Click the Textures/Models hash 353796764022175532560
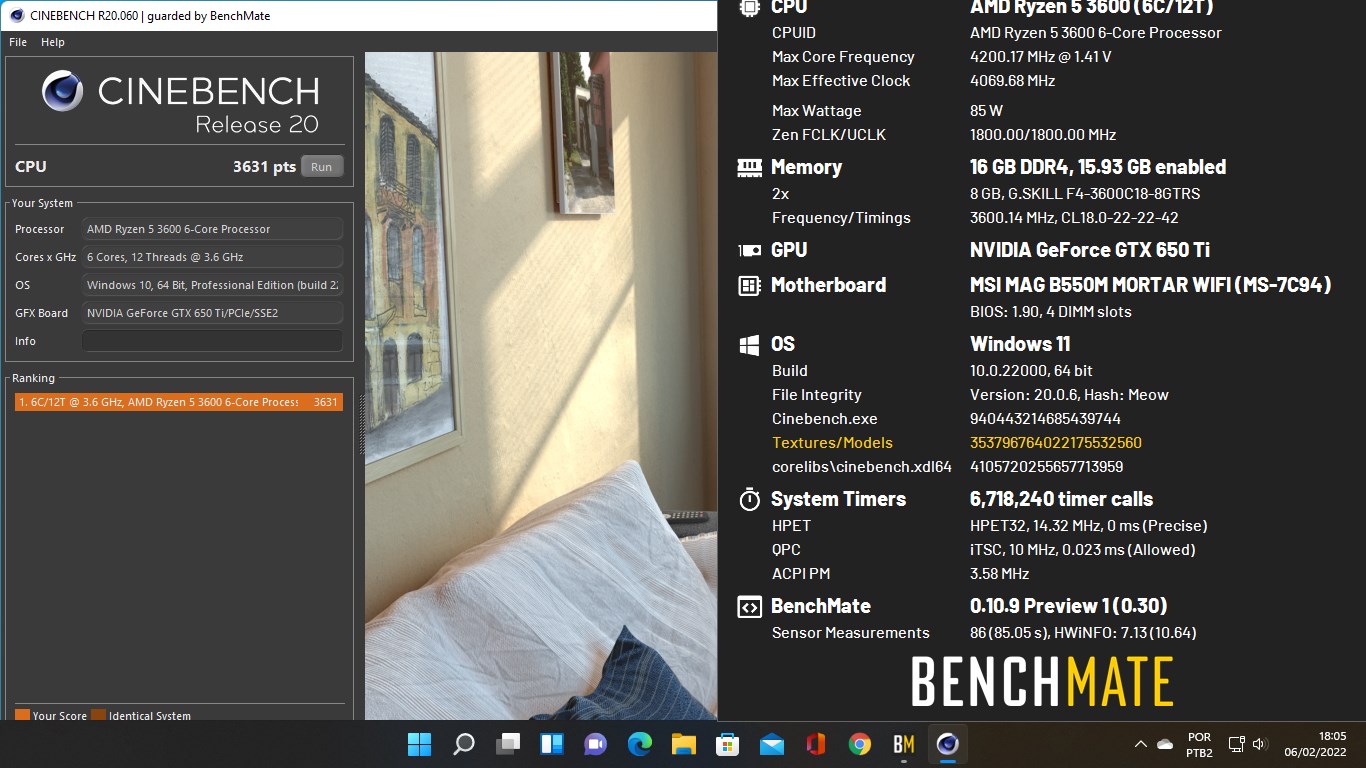 pyautogui.click(x=1056, y=443)
